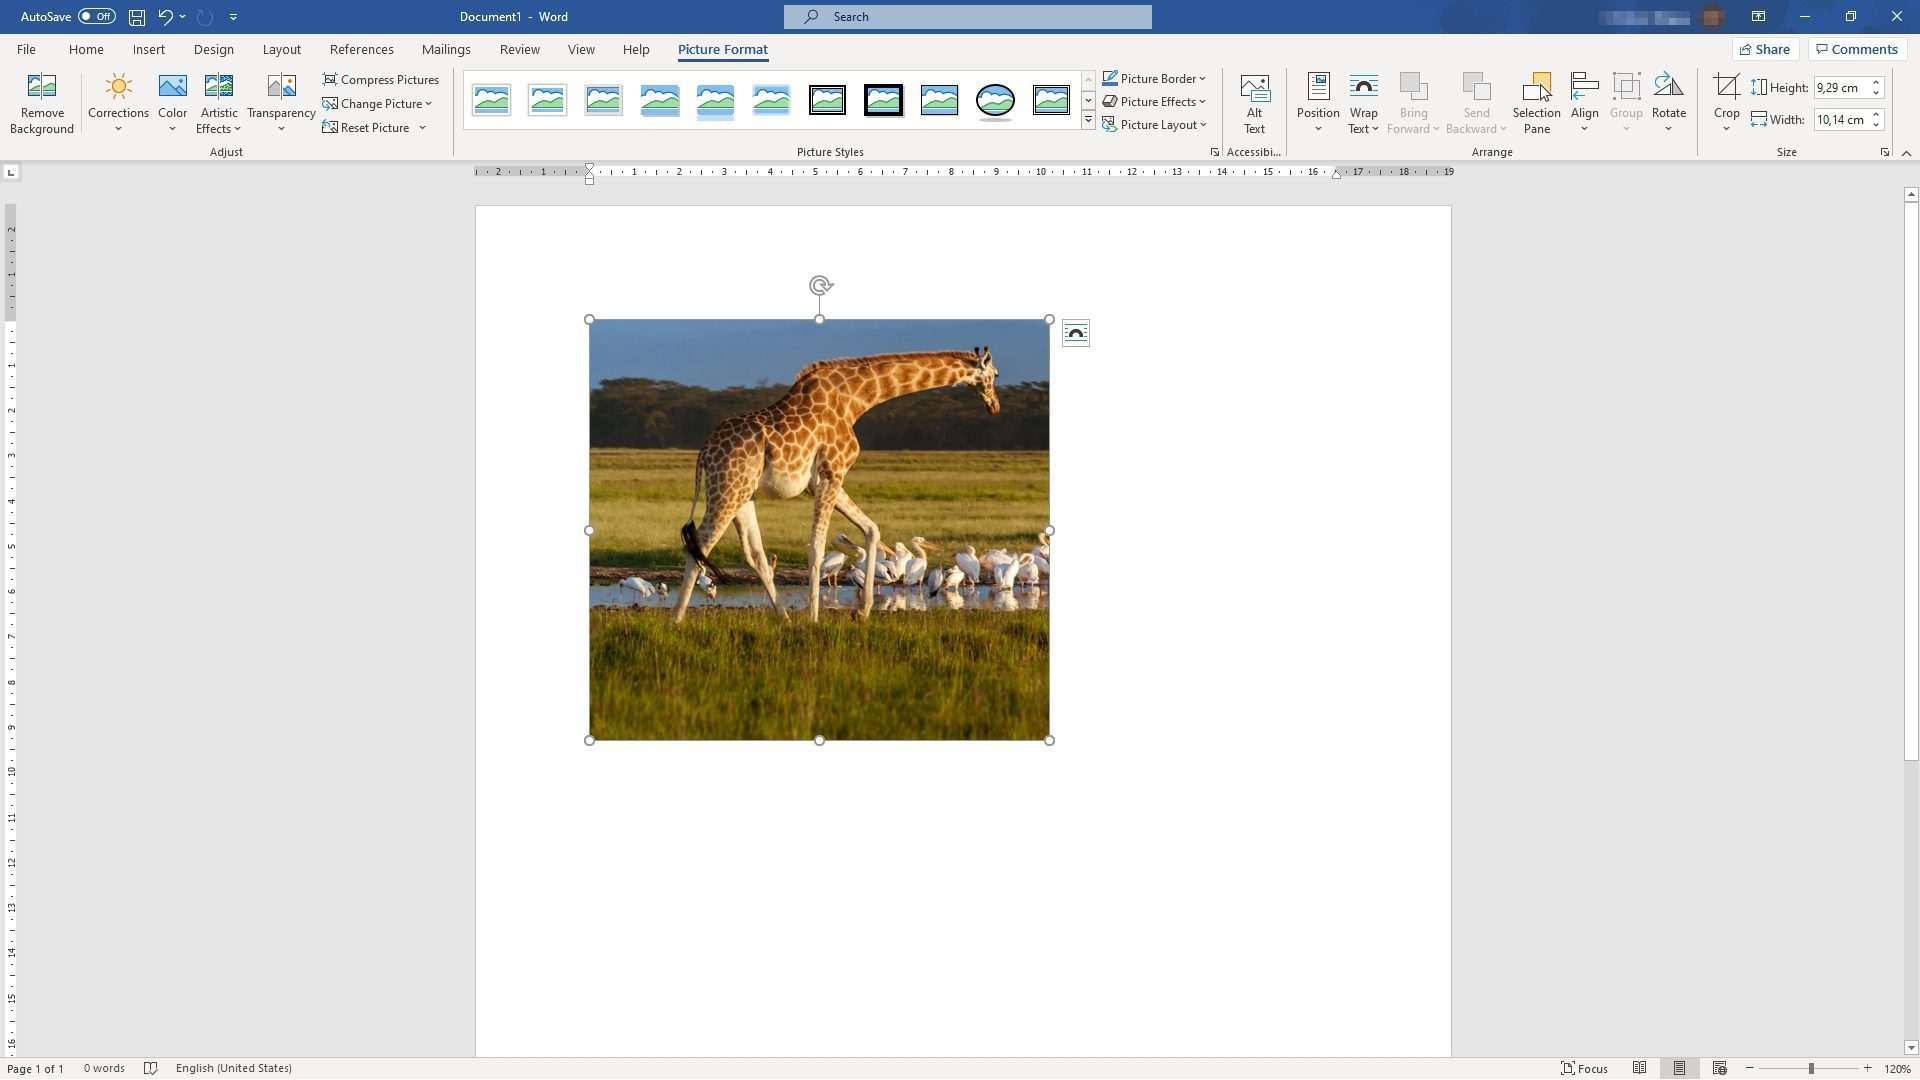Select the Corrections tool
Viewport: 1920px width, 1080px height.
[117, 101]
